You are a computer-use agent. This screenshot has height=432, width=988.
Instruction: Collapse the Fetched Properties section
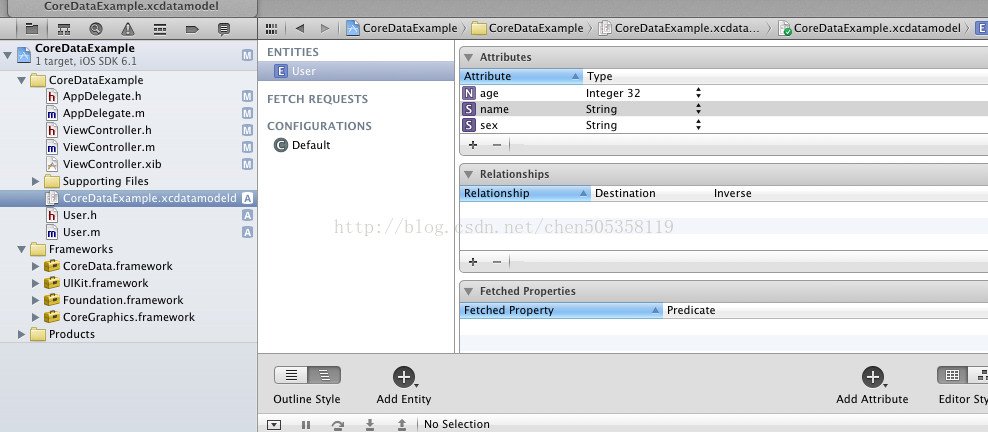469,292
